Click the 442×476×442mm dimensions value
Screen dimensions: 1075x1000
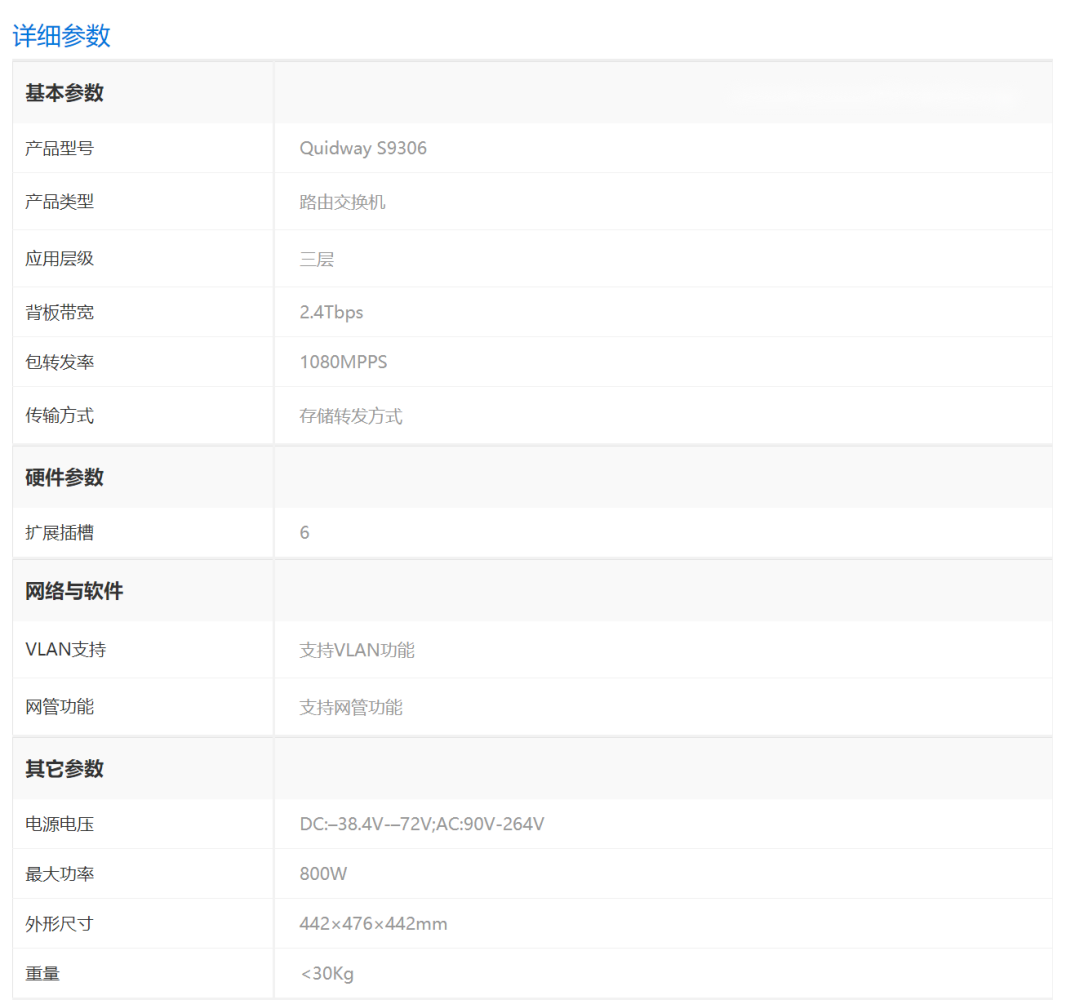(373, 924)
